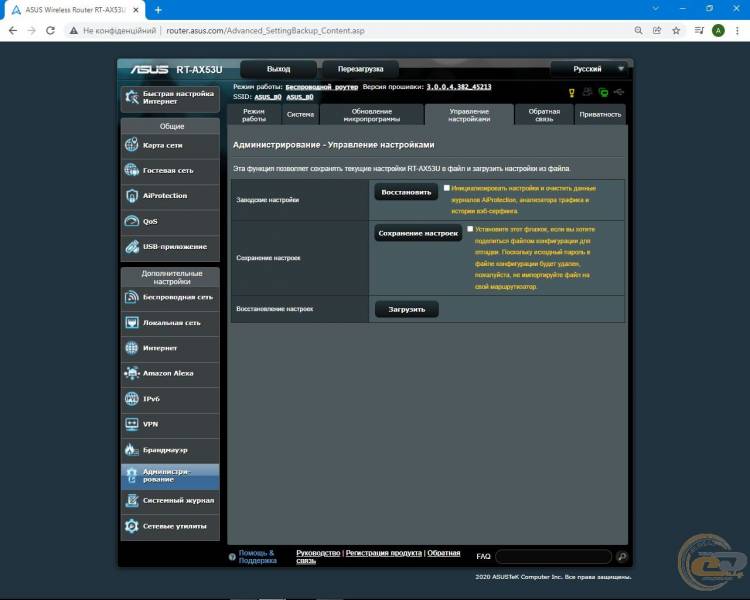Screen dimensions: 750x600
Task: Click the Internet globe icon in sidebar
Action: tap(132, 348)
